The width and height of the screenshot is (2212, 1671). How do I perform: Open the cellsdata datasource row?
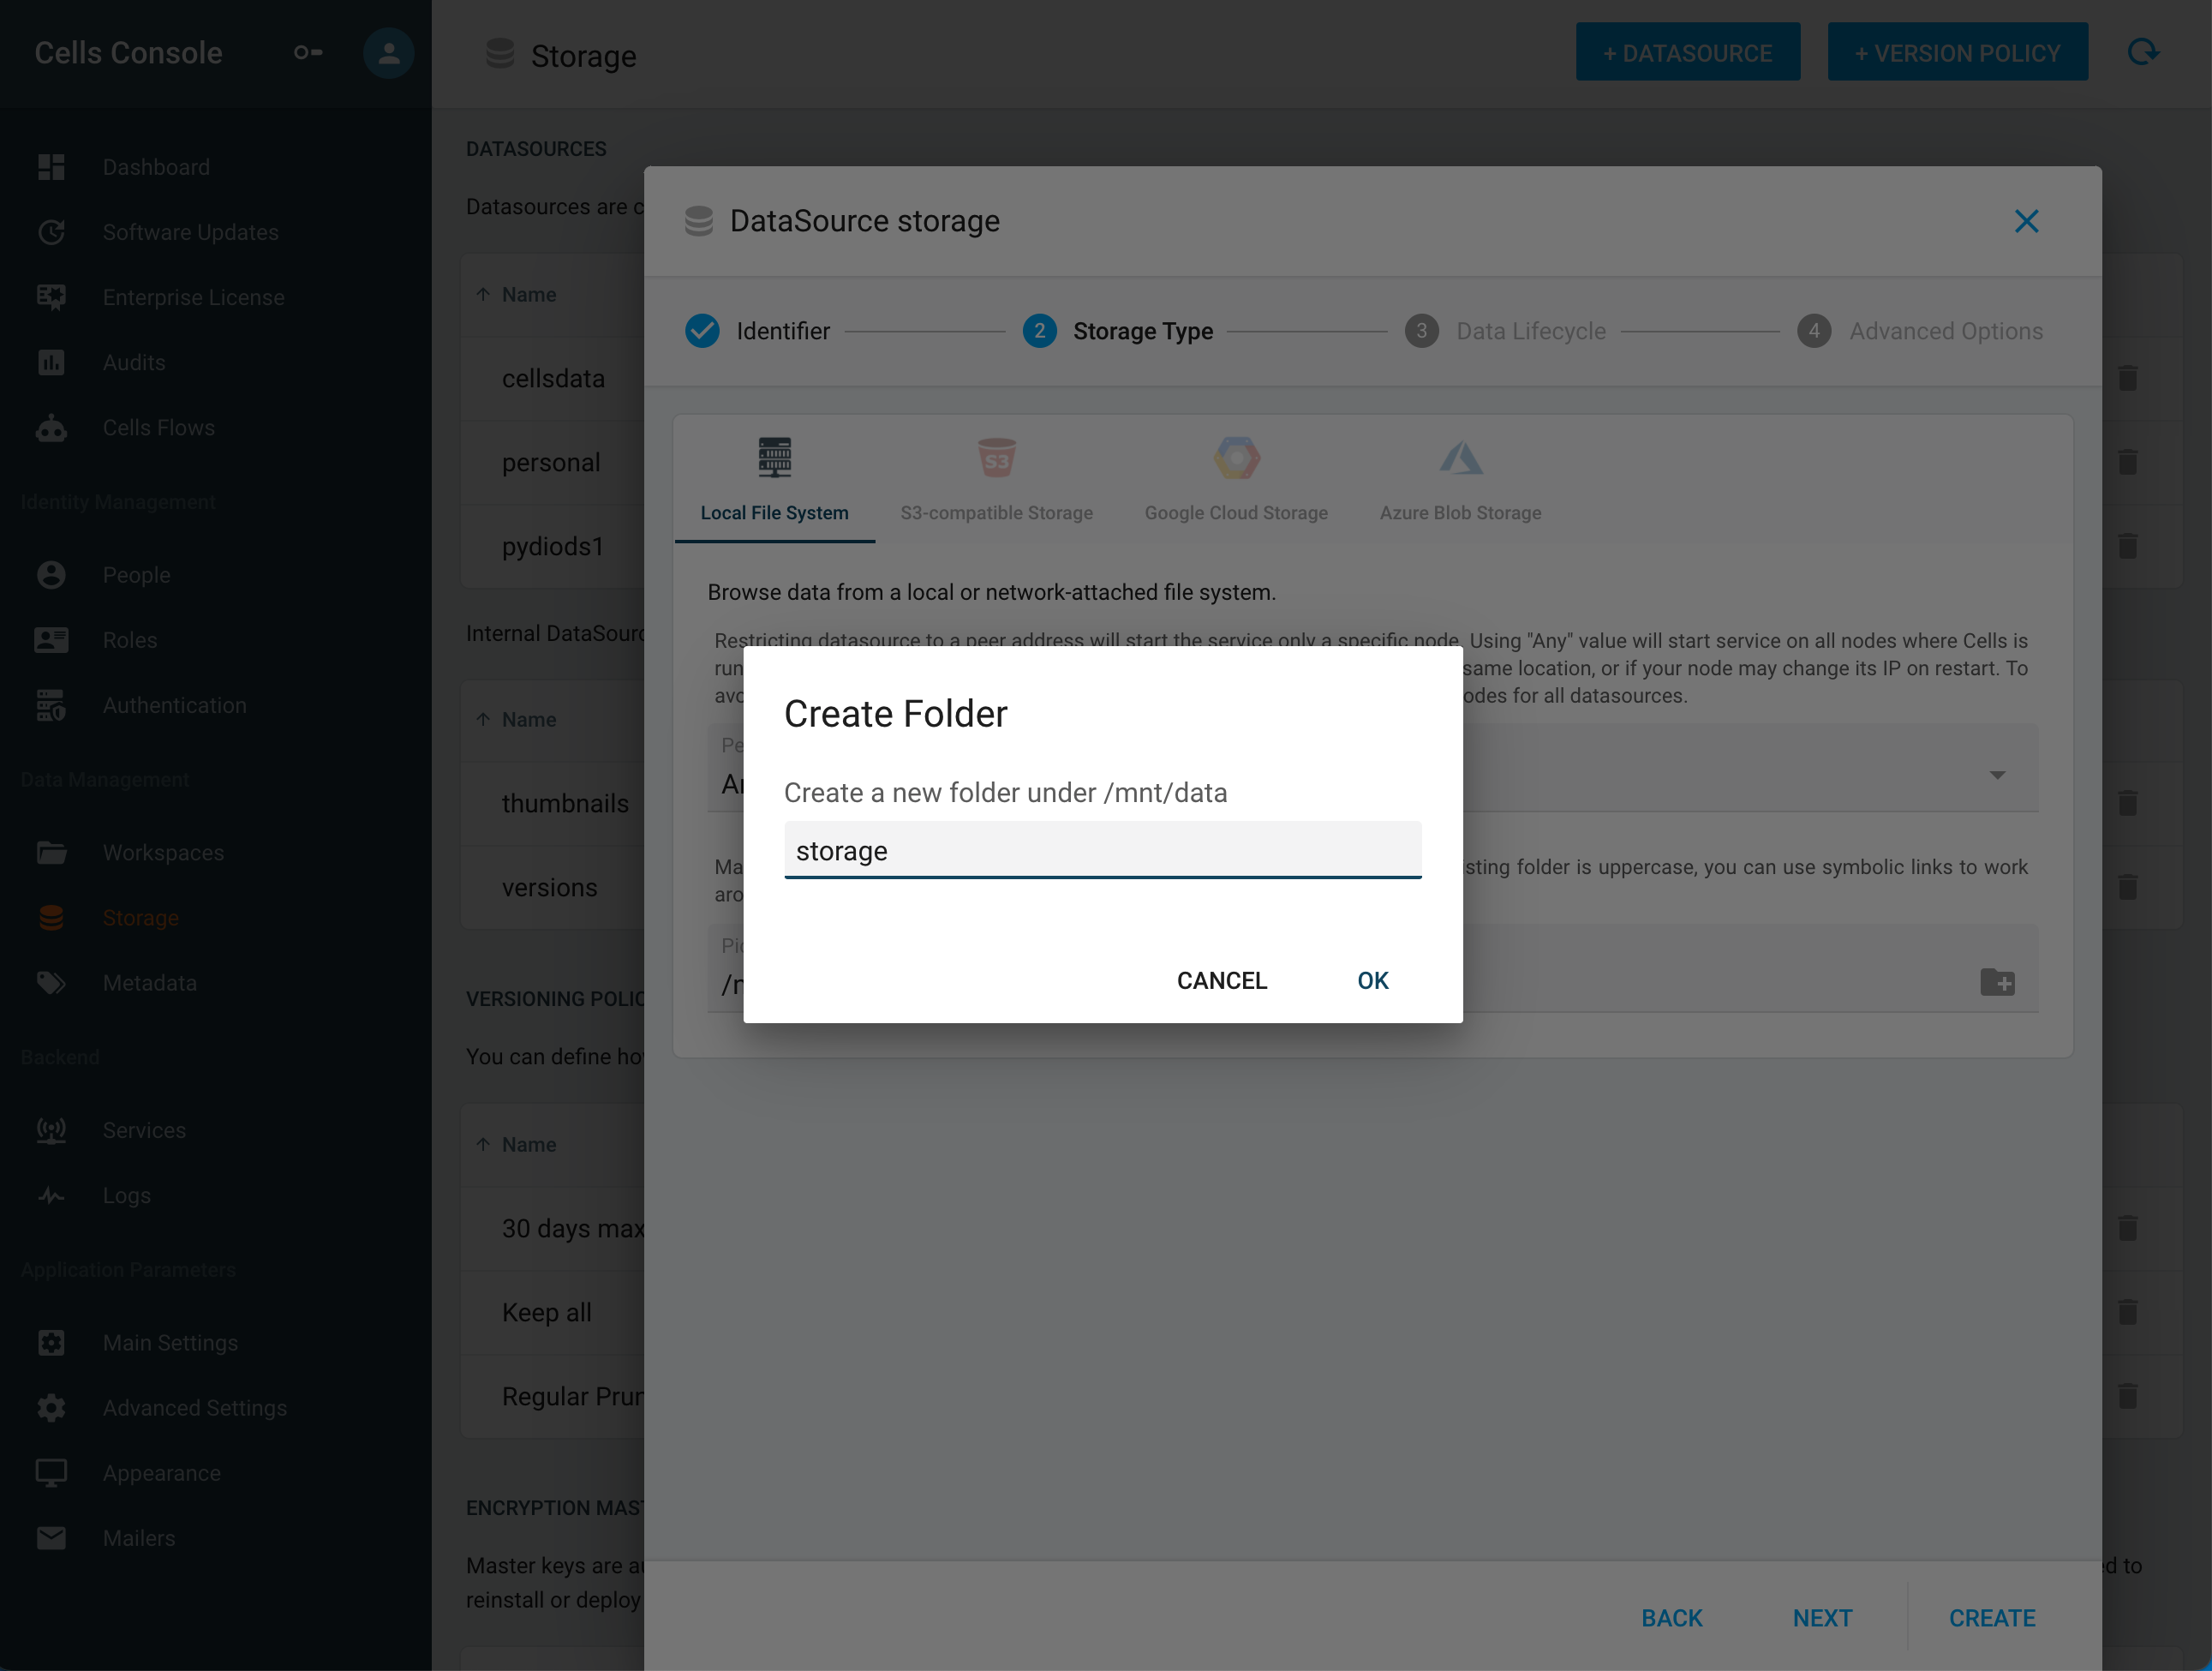click(553, 379)
